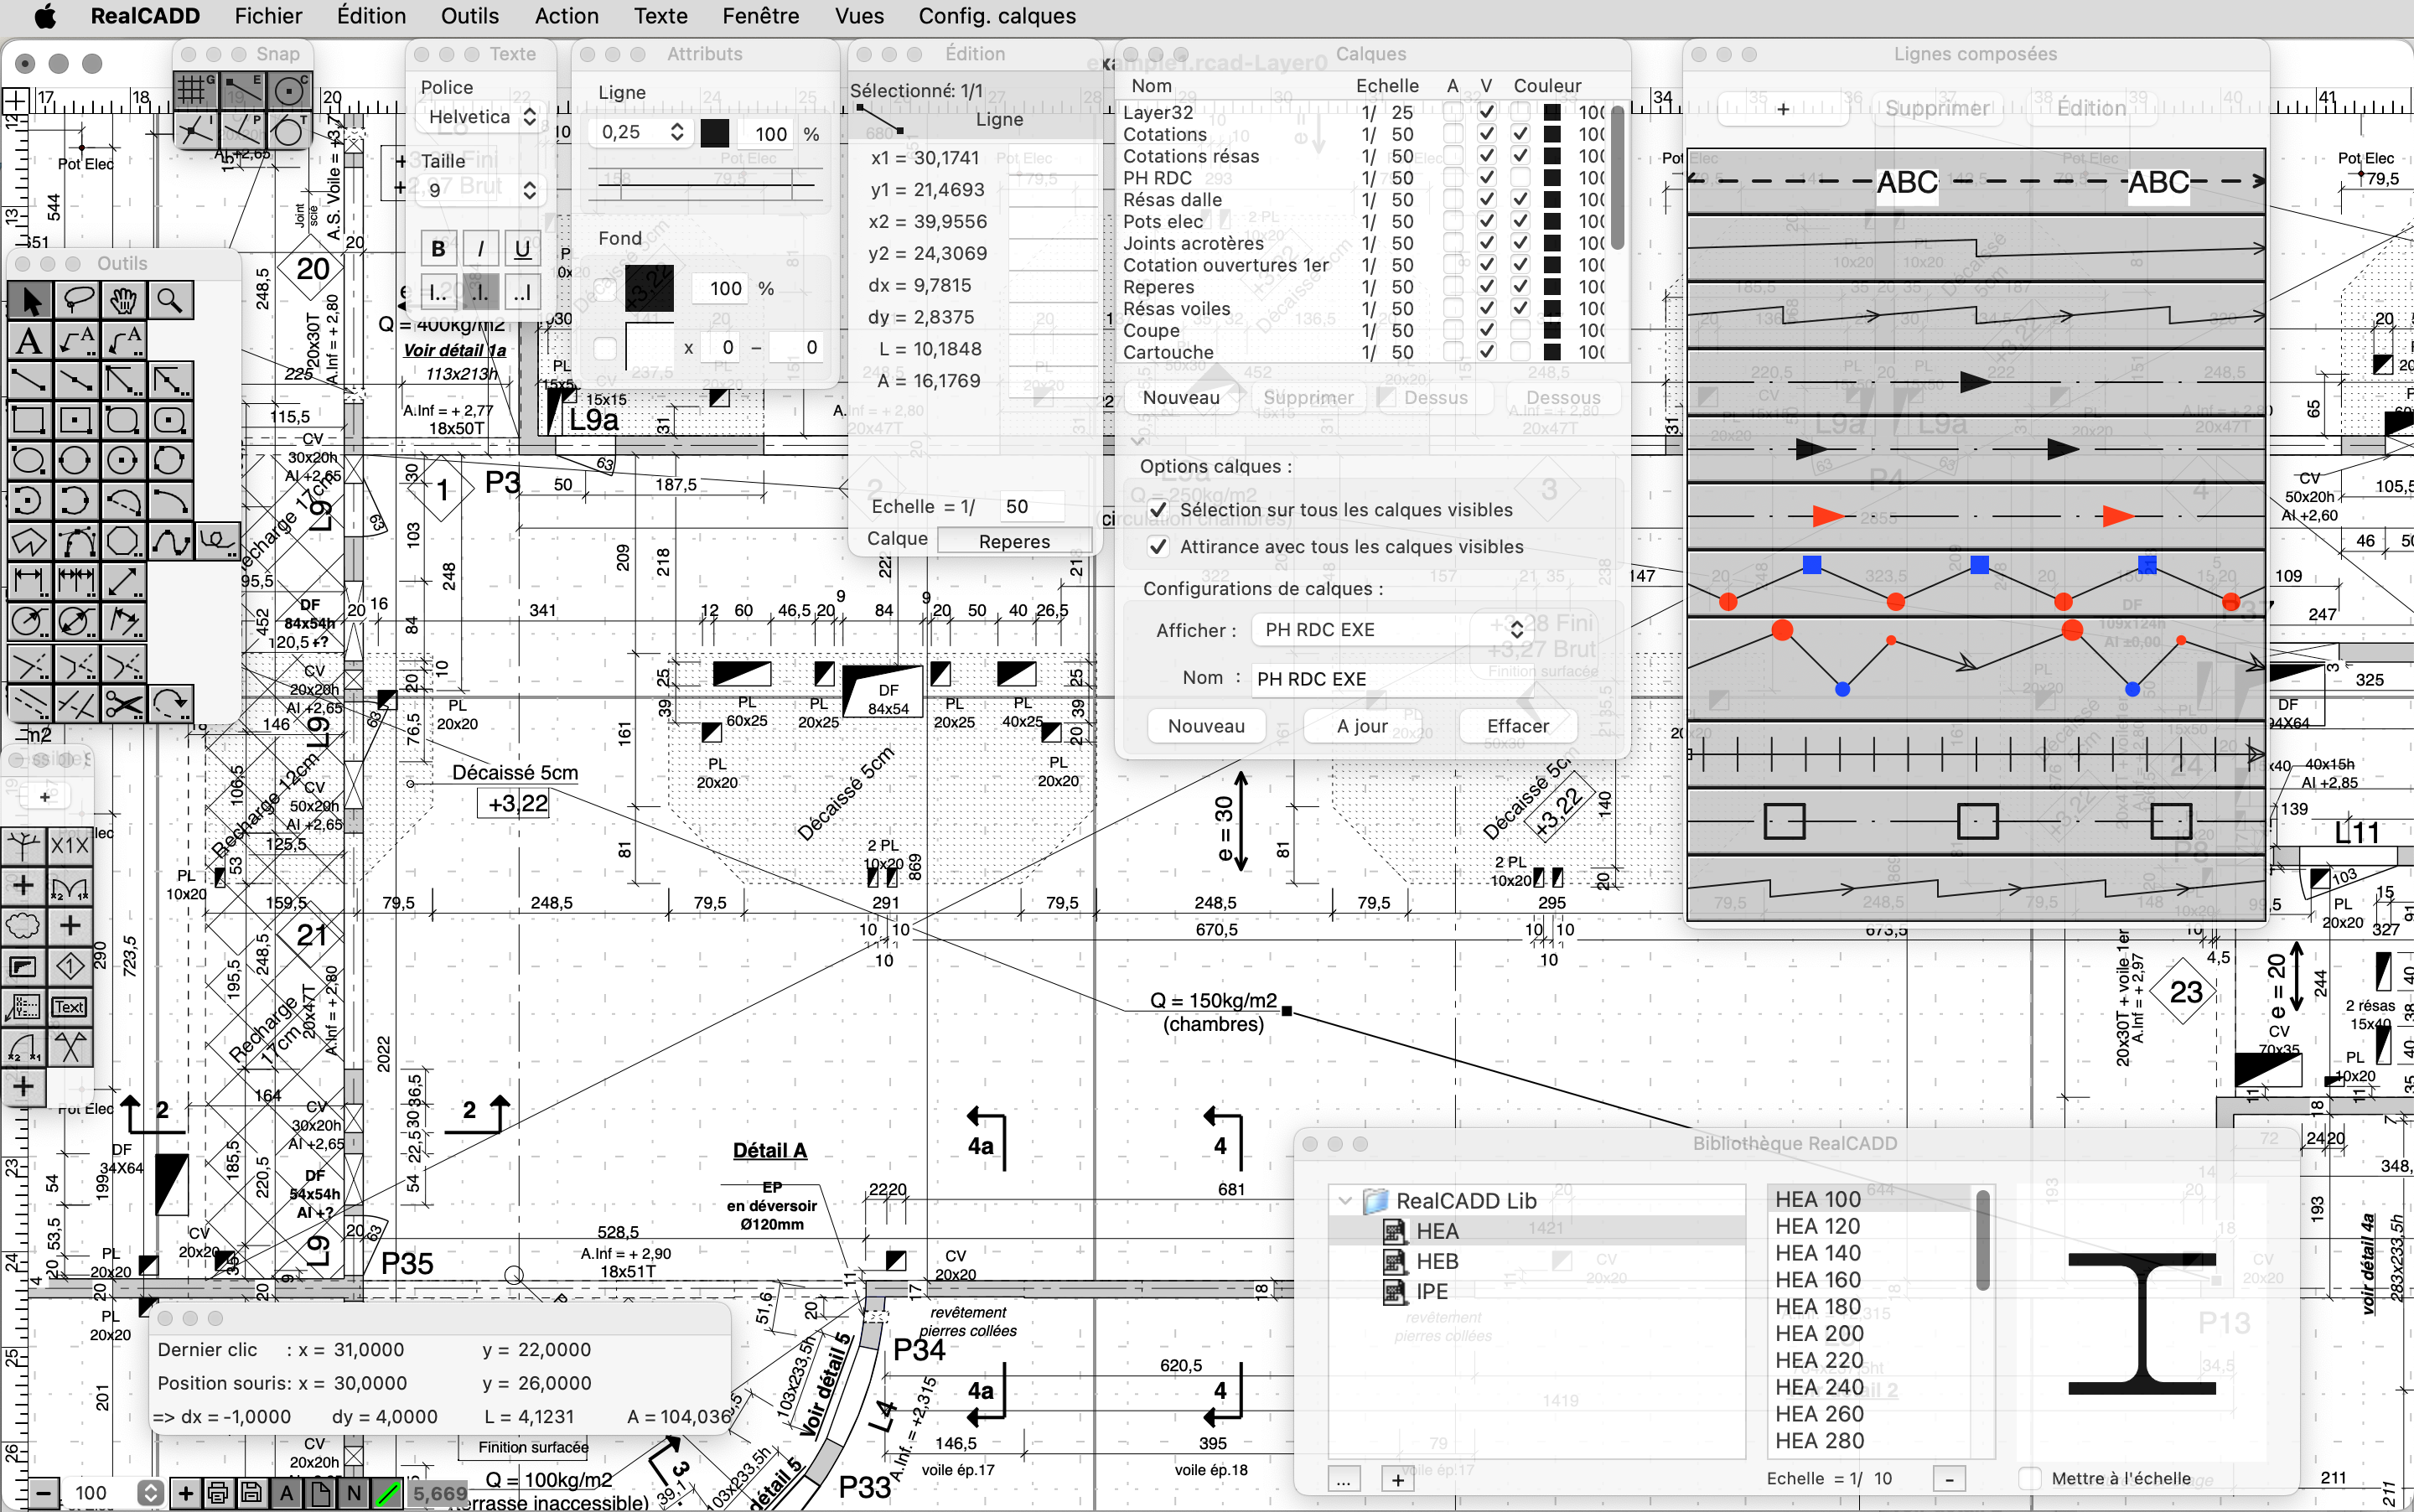Pick the polygon drawing tool
Viewport: 2414px width, 1512px height.
[x=29, y=541]
